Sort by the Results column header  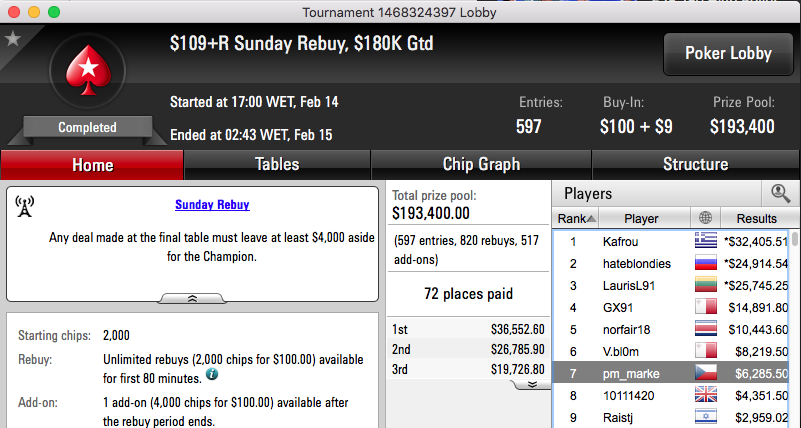[x=756, y=219]
